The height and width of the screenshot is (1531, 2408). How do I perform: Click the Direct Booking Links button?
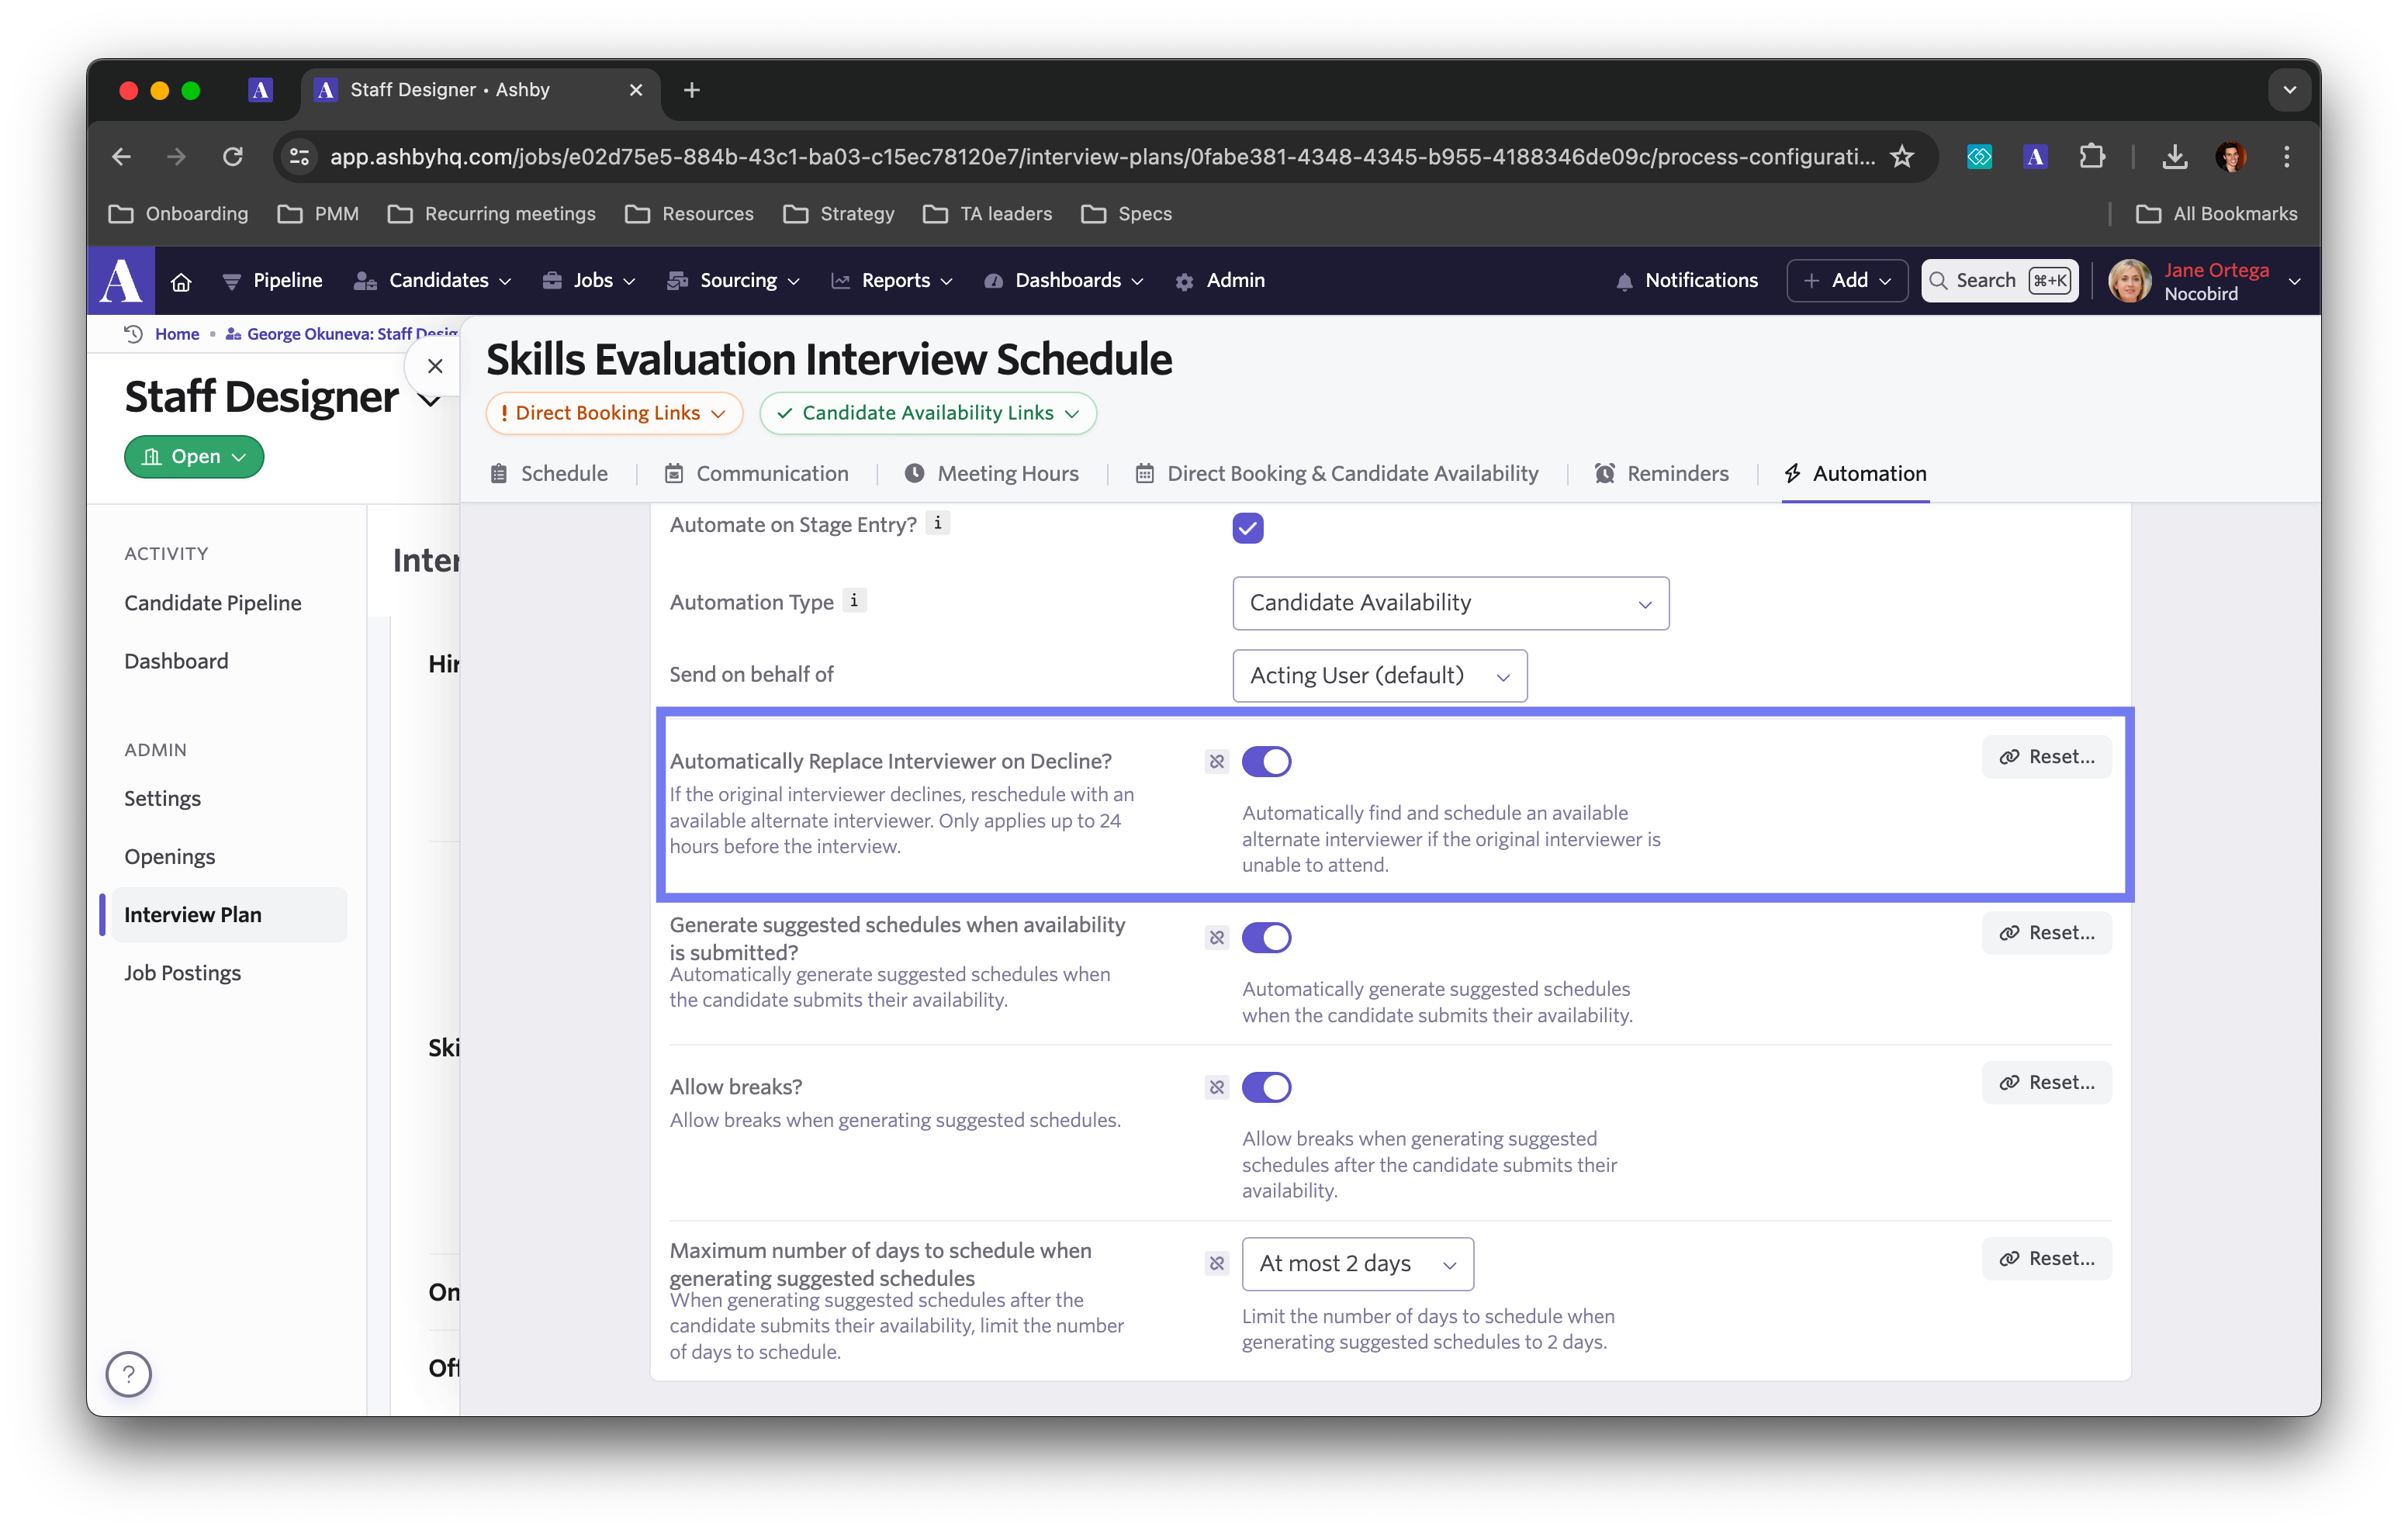click(613, 414)
